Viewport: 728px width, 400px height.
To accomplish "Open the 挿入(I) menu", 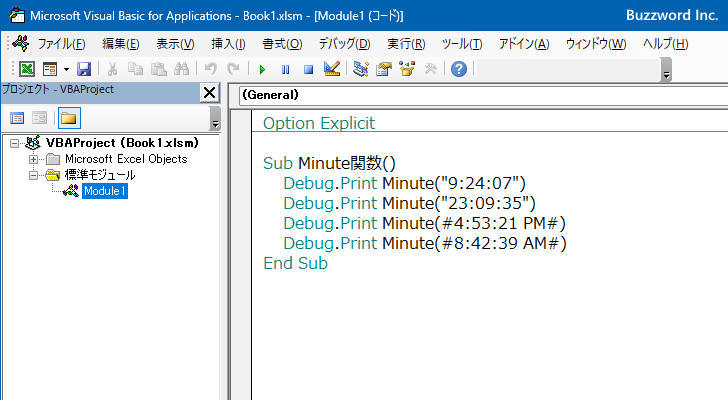I will pyautogui.click(x=228, y=44).
